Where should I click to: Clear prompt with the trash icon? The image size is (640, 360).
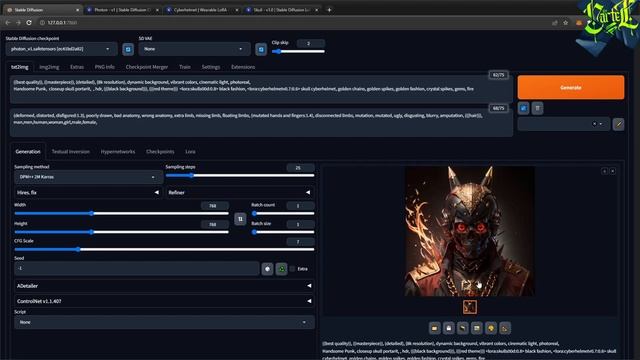(537, 108)
